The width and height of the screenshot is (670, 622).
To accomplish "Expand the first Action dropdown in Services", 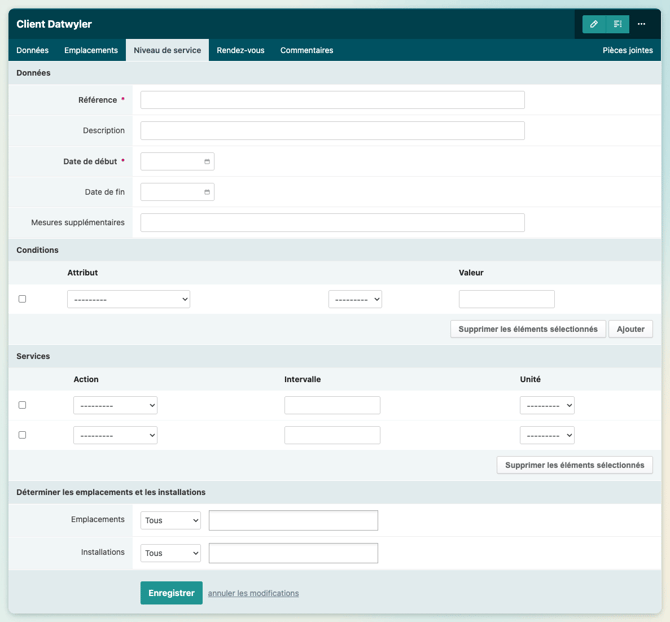I will pos(115,405).
